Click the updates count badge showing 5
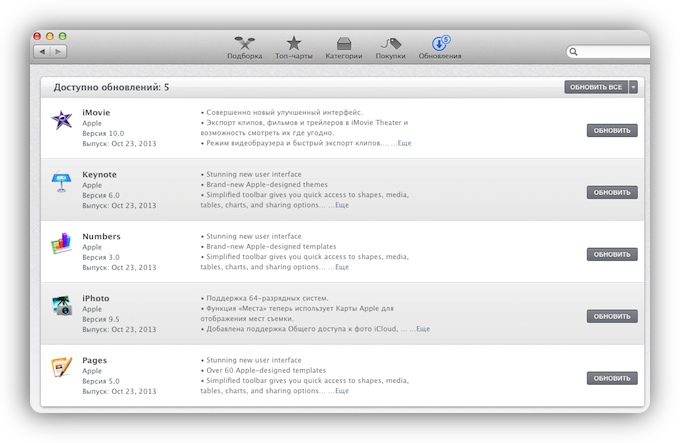This screenshot has height=443, width=680. tap(446, 39)
